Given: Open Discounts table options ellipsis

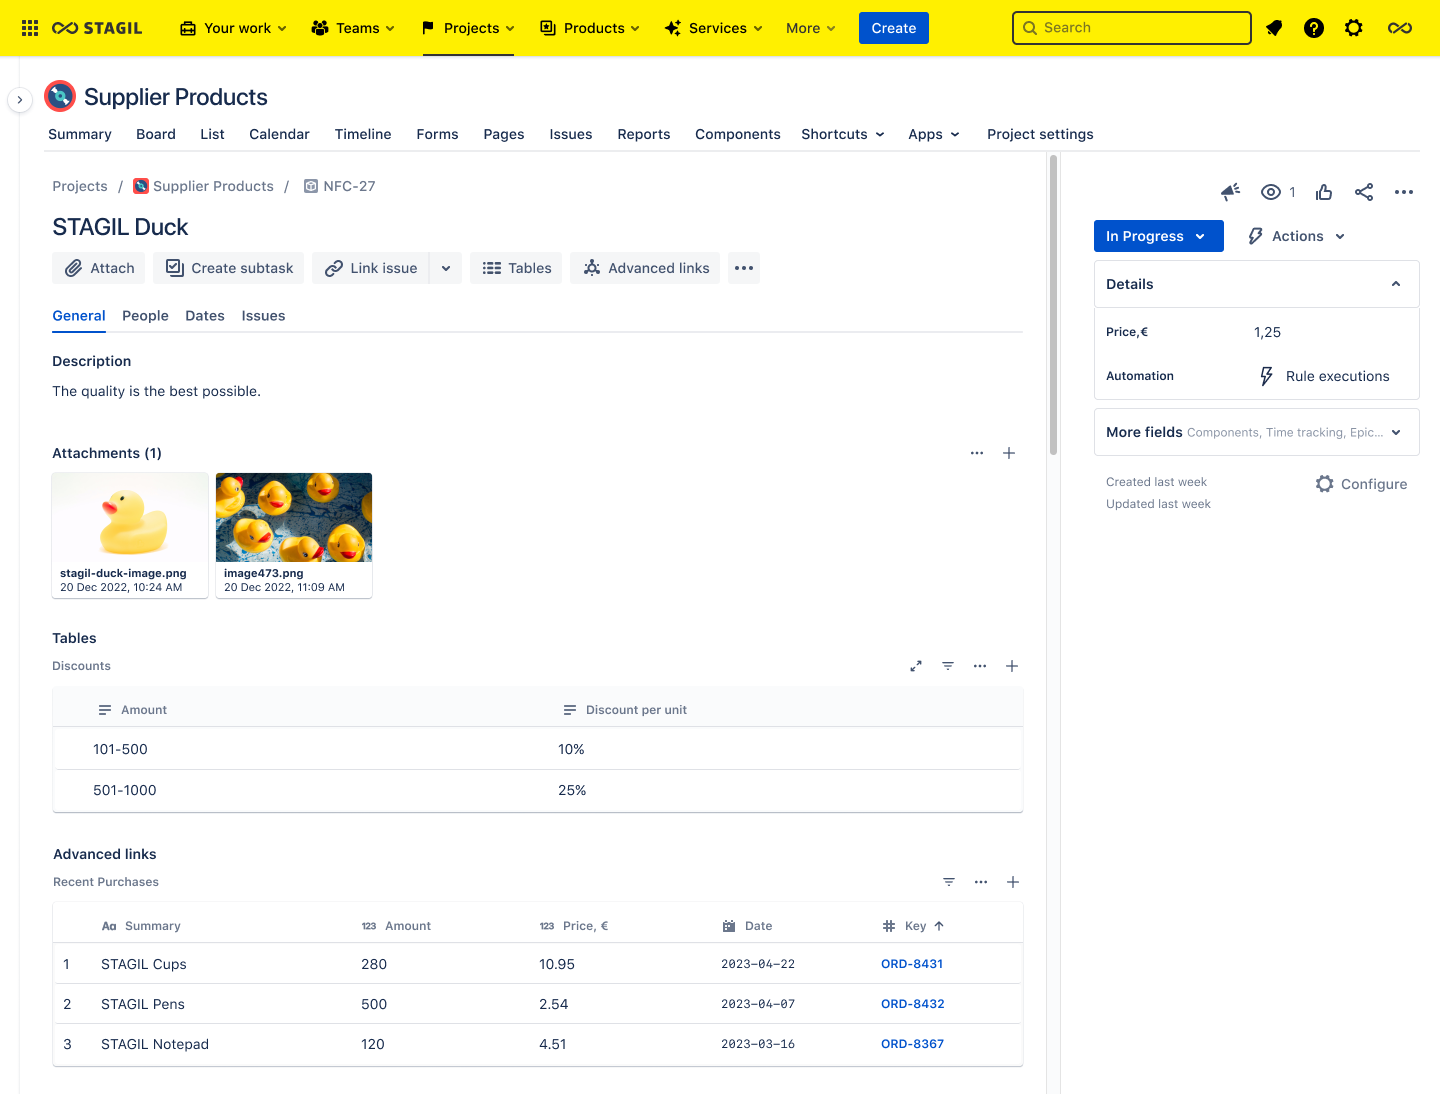Looking at the screenshot, I should (x=980, y=666).
